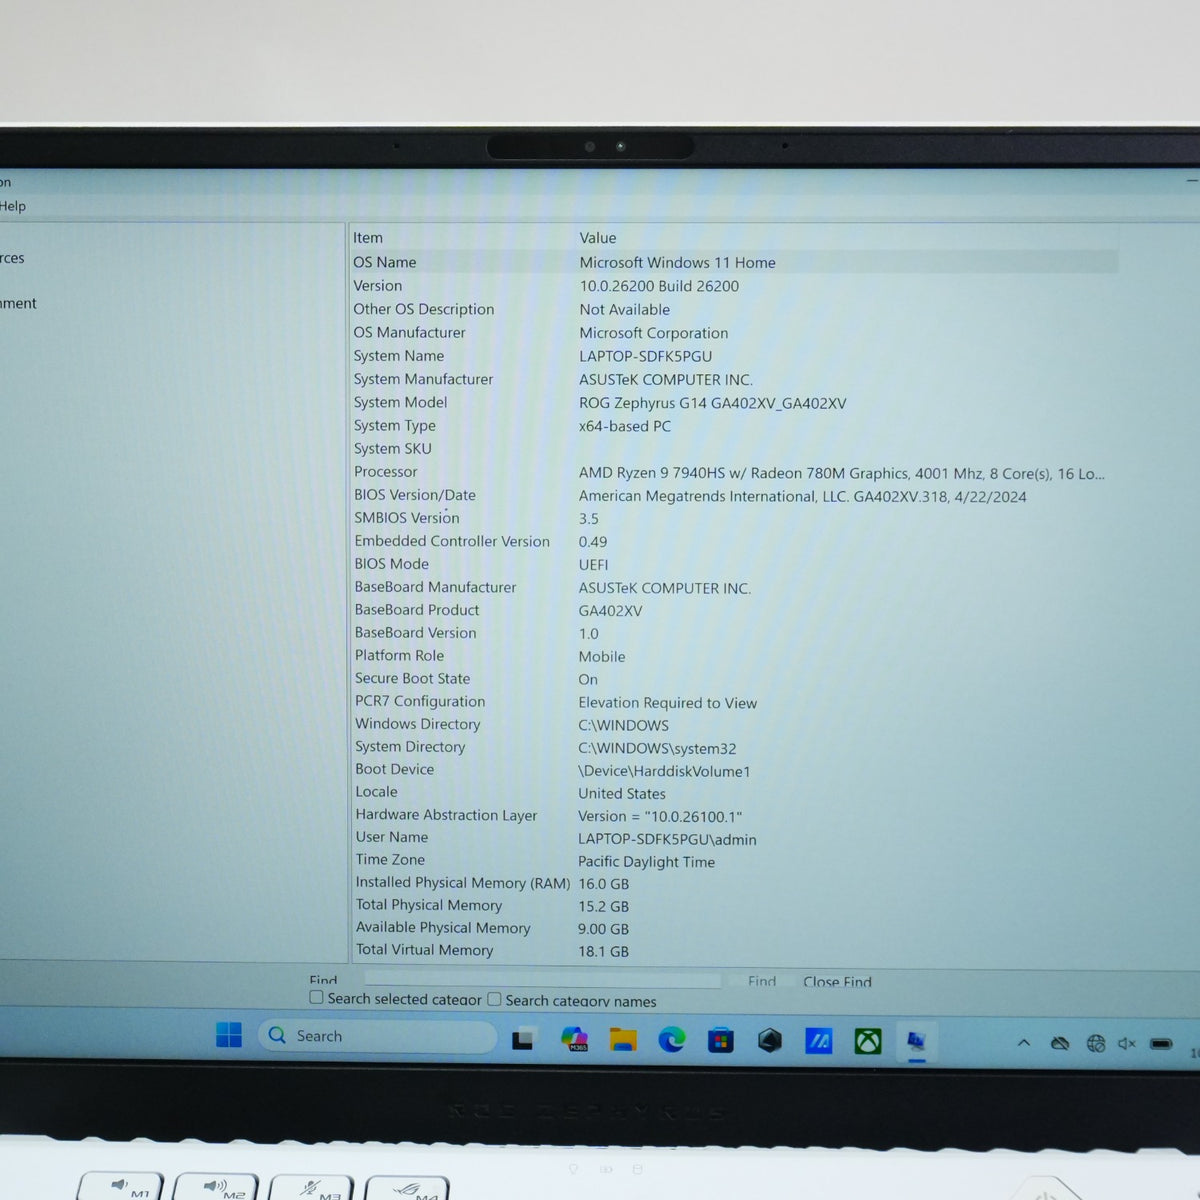1200x1200 pixels.
Task: Select the 'System Name' row label
Action: pyautogui.click(x=399, y=356)
